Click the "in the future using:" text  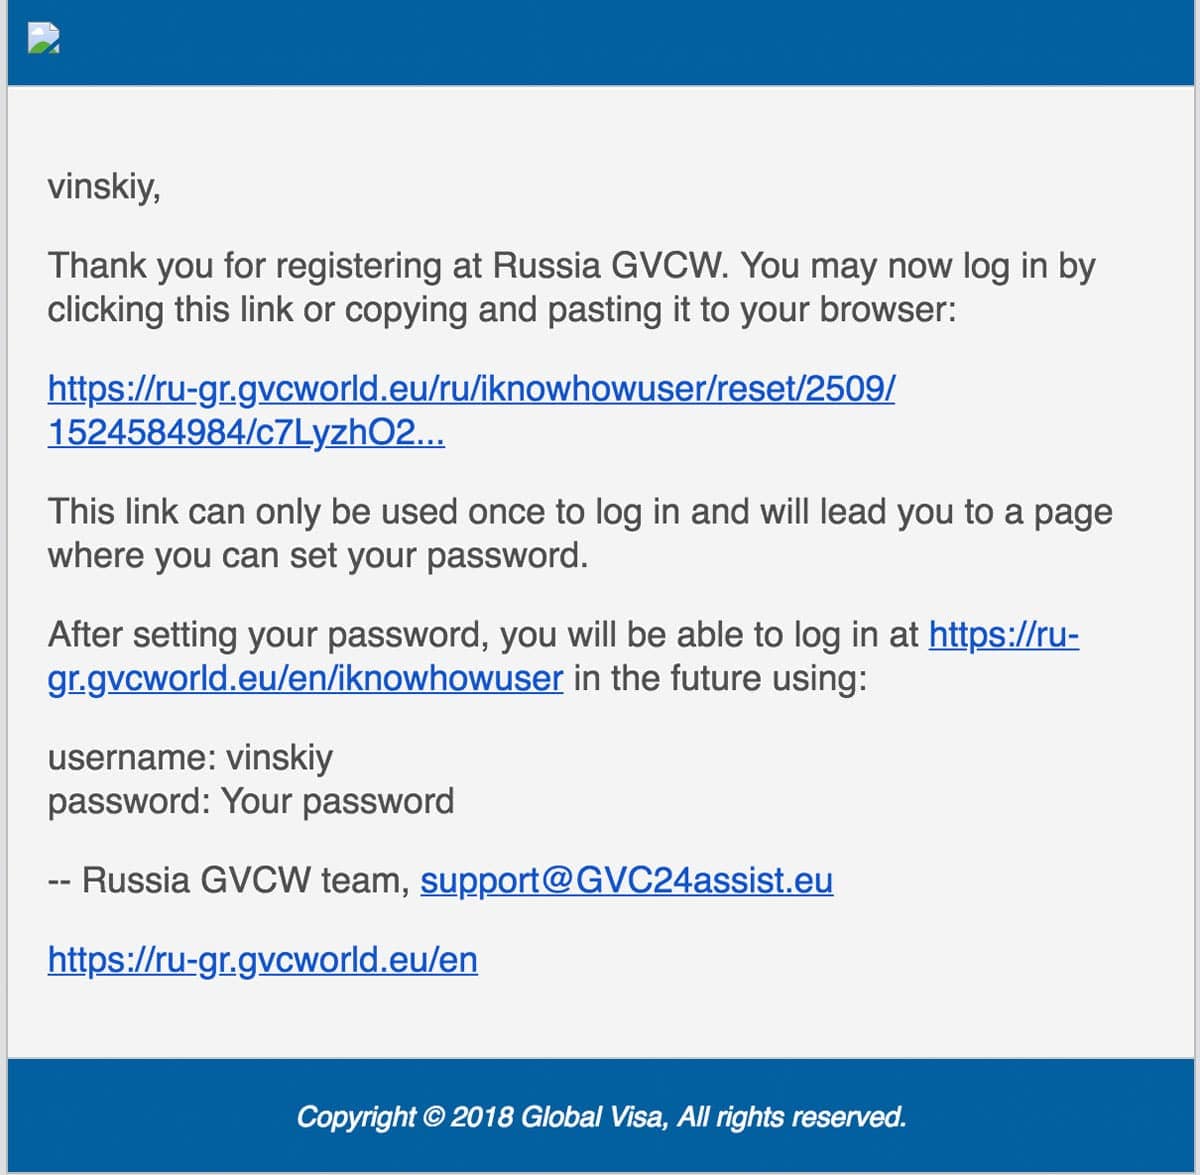click(x=720, y=678)
